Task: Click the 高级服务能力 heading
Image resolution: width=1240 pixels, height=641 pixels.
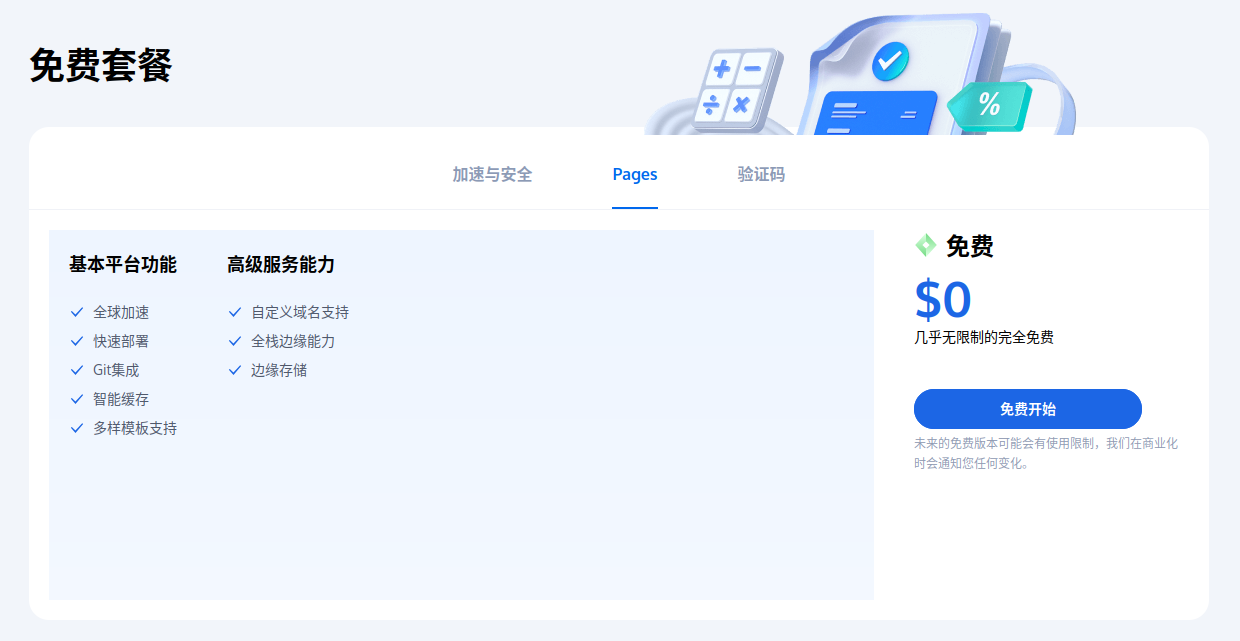Action: click(x=281, y=265)
